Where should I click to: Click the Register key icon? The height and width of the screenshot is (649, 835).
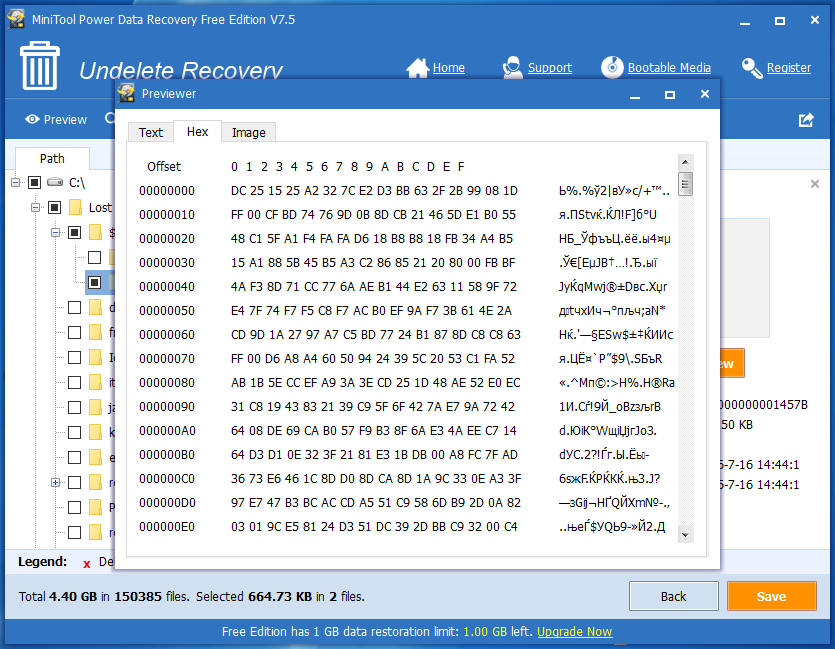[x=752, y=68]
